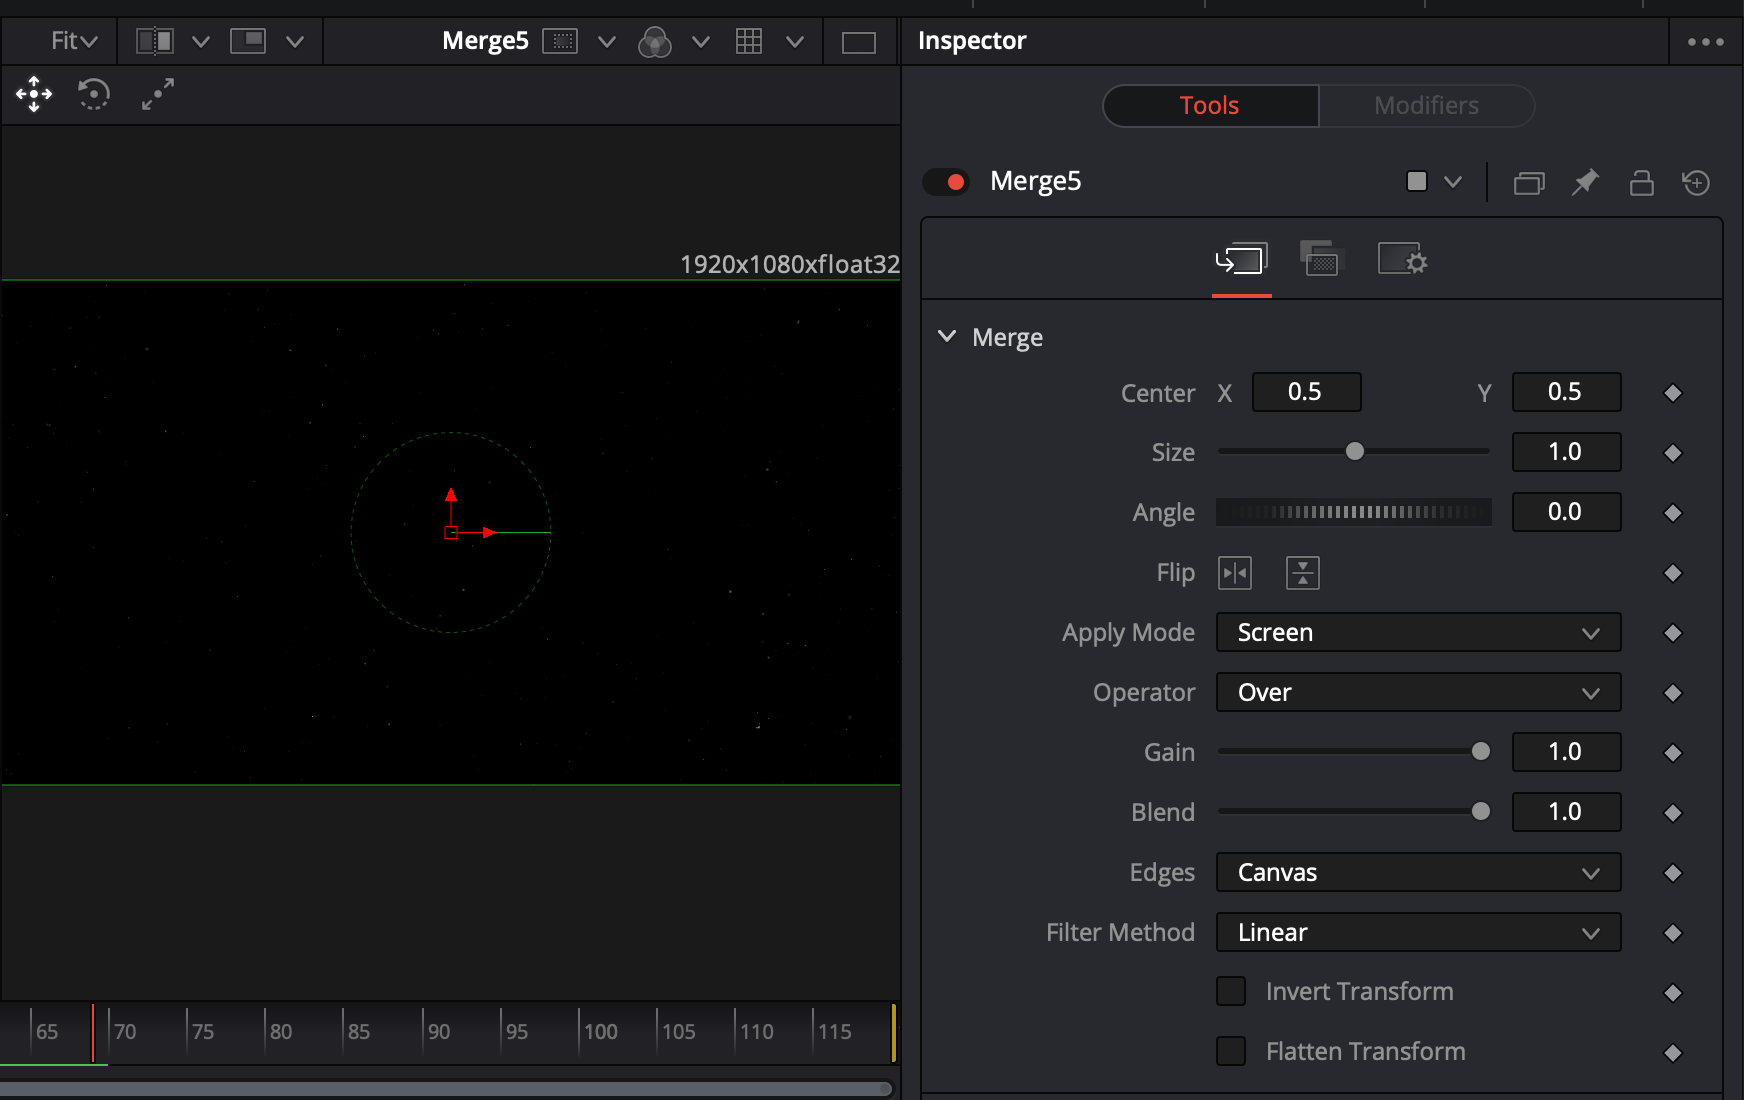Image resolution: width=1744 pixels, height=1100 pixels.
Task: Add keyframe for Gain parameter
Action: 1673,753
